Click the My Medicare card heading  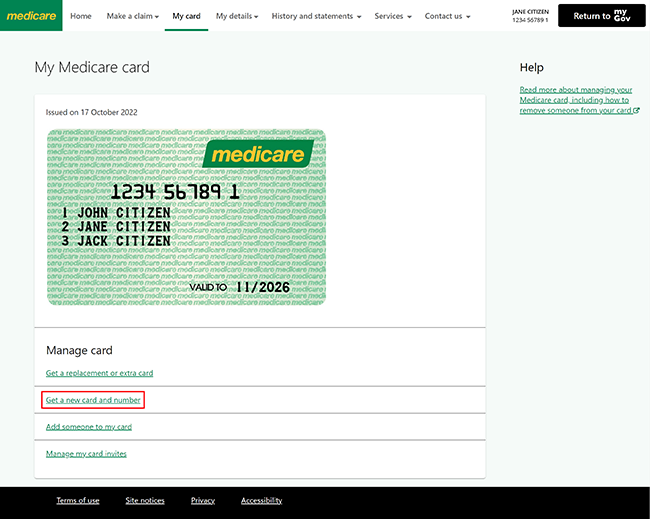(x=92, y=68)
